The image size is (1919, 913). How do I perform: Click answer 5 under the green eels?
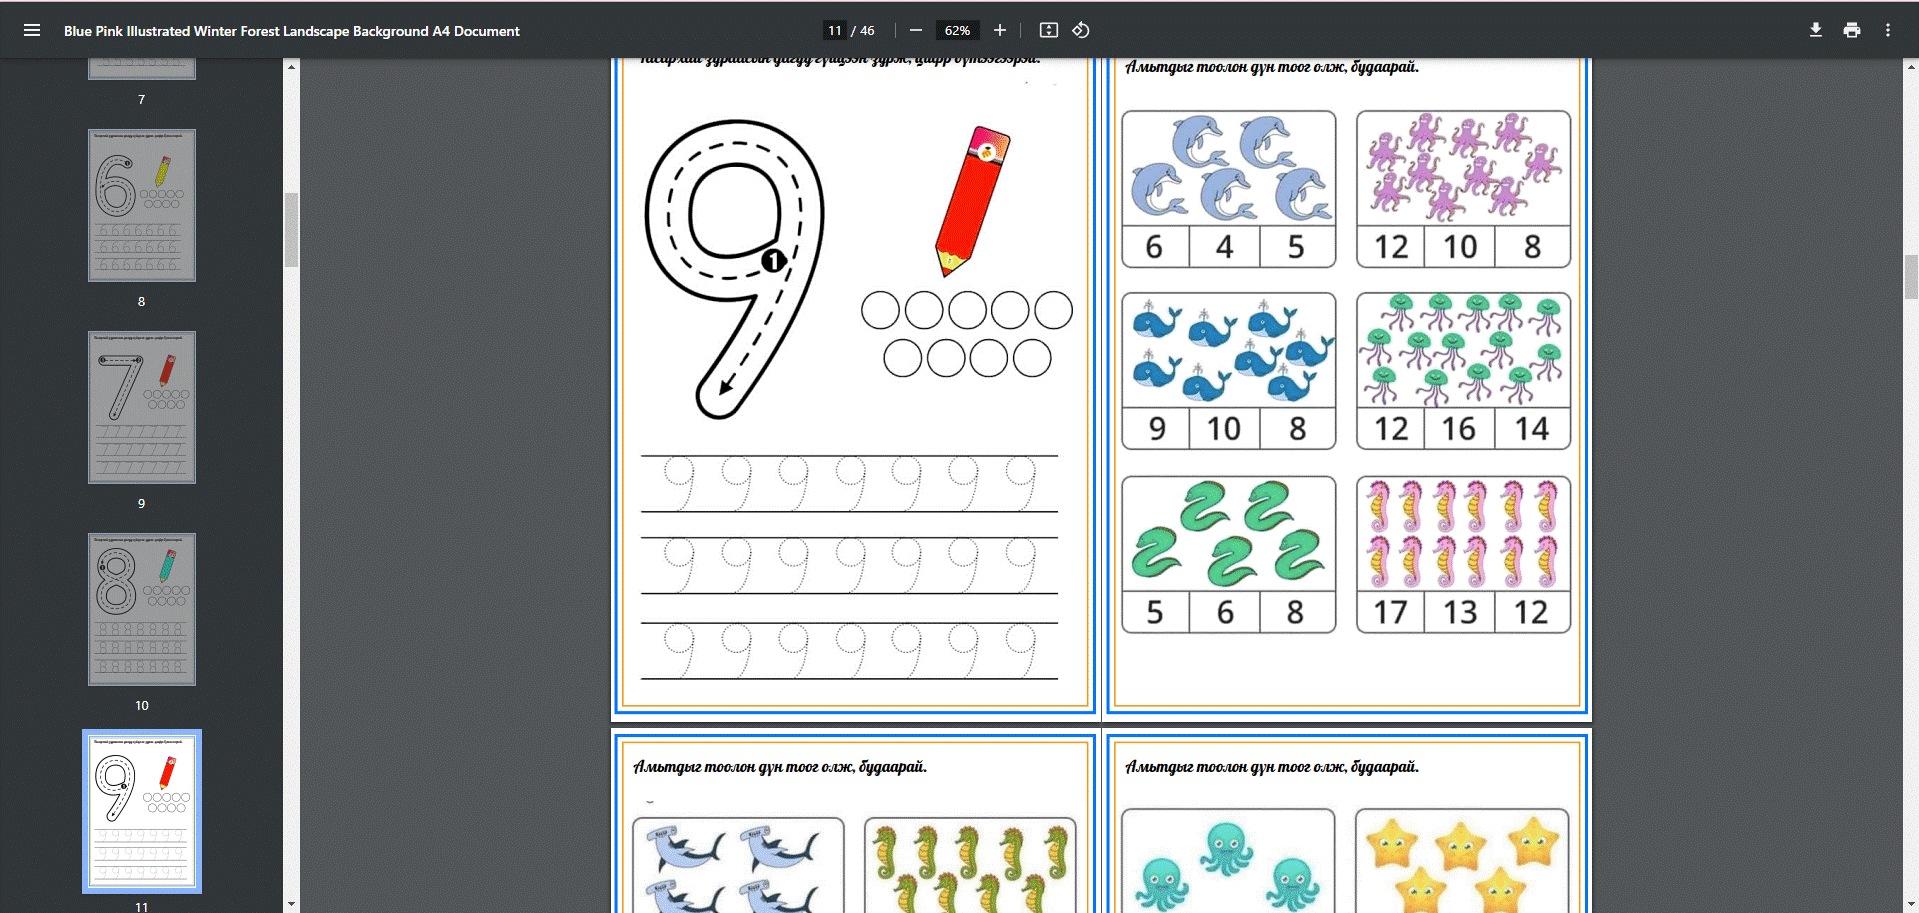coord(1155,612)
